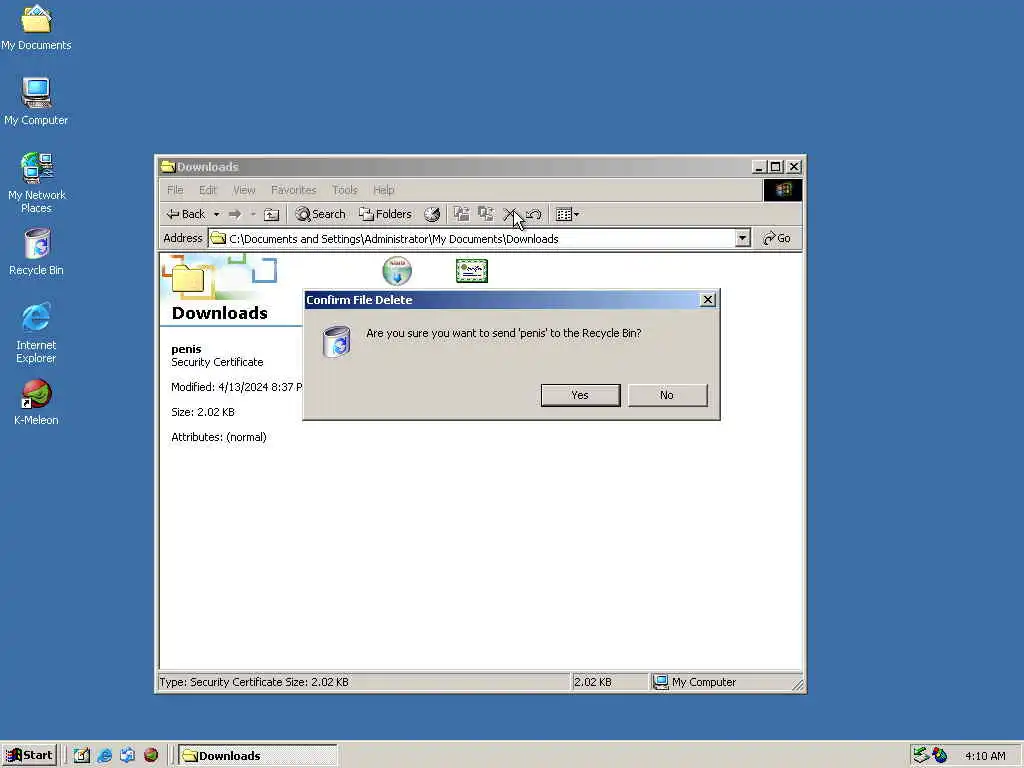Click the 'Security Certificate' text in details pane
This screenshot has width=1024, height=768.
click(217, 362)
